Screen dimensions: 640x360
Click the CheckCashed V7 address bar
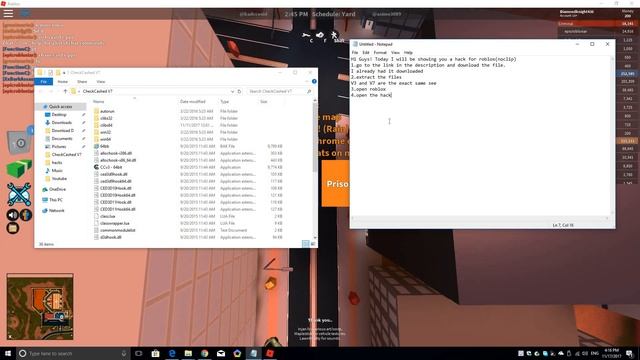coord(151,91)
